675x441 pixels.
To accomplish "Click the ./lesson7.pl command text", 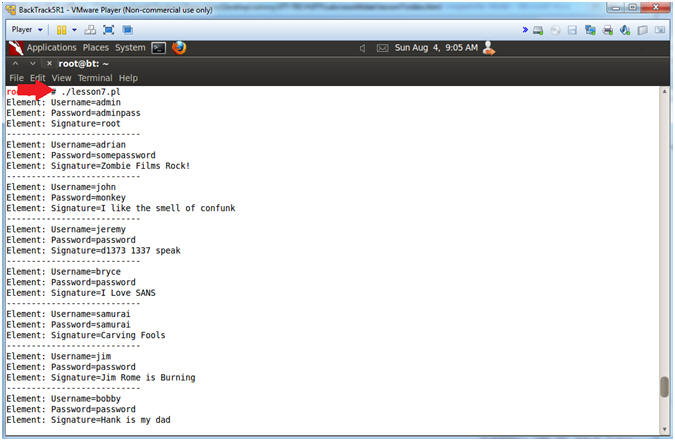I will point(91,92).
